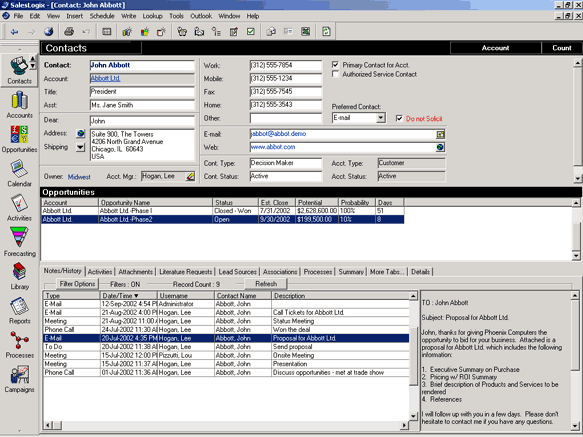
Task: Open the File menu
Action: (x=18, y=16)
